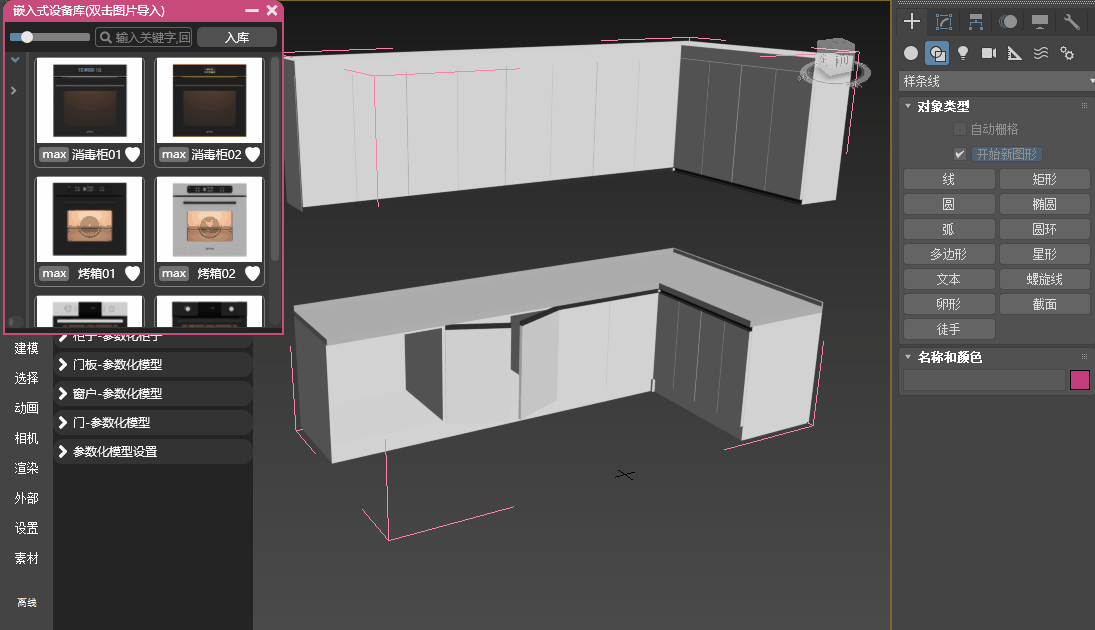
Task: Switch to the 设置 side tab
Action: (x=27, y=528)
